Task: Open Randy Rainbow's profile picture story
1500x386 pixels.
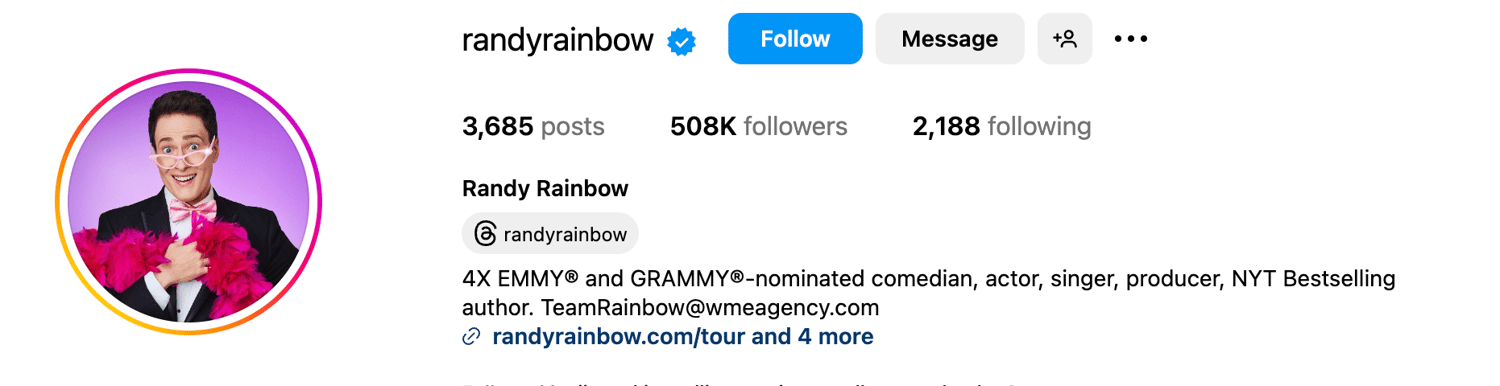Action: pyautogui.click(x=188, y=202)
